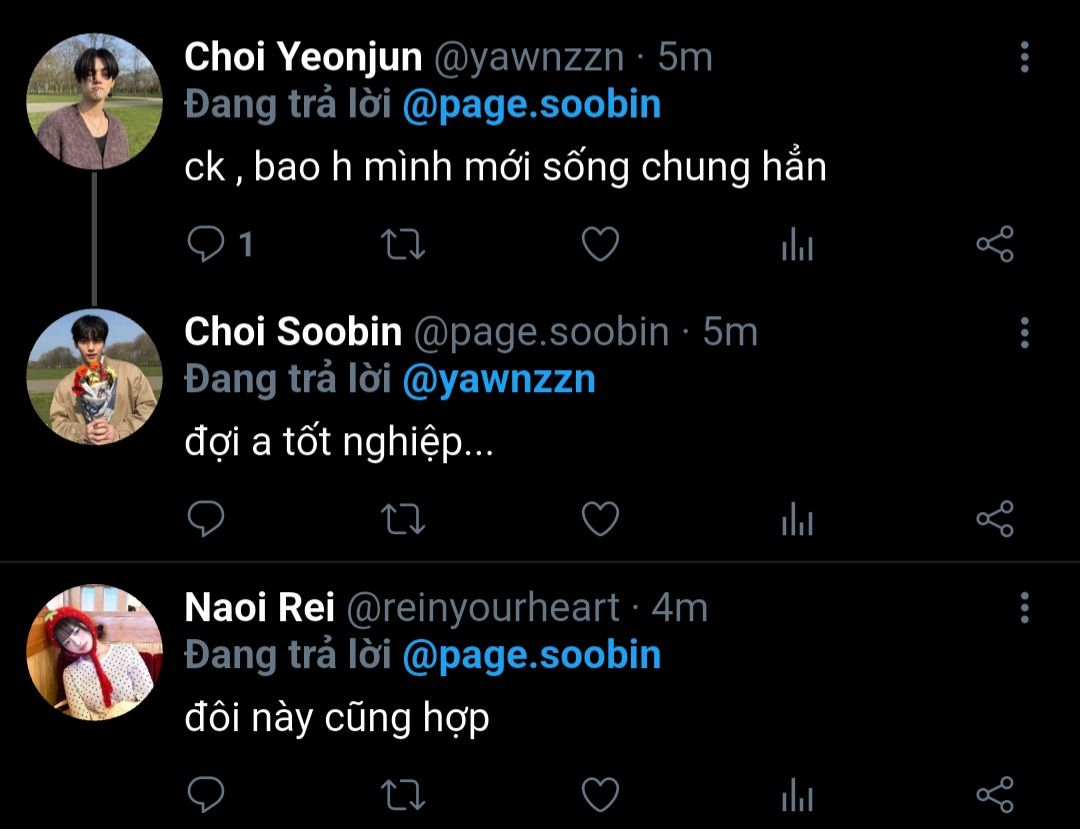Image resolution: width=1080 pixels, height=829 pixels.
Task: Reply to Naoi Rei's tweet
Action: tap(207, 794)
